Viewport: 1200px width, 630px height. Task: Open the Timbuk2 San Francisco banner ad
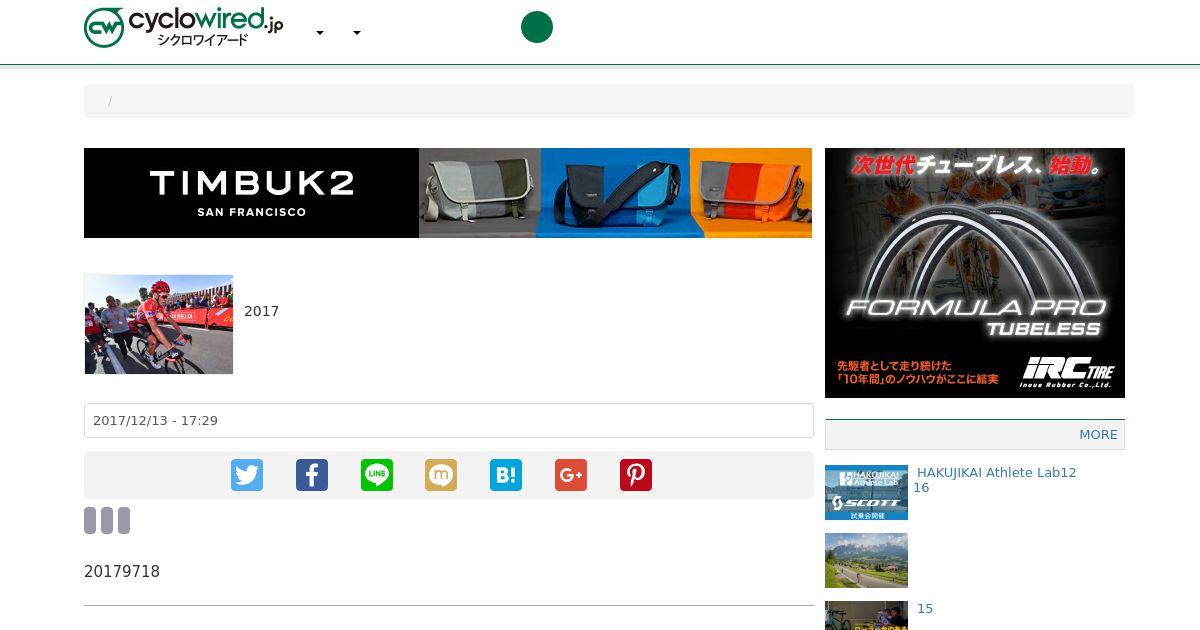click(448, 193)
